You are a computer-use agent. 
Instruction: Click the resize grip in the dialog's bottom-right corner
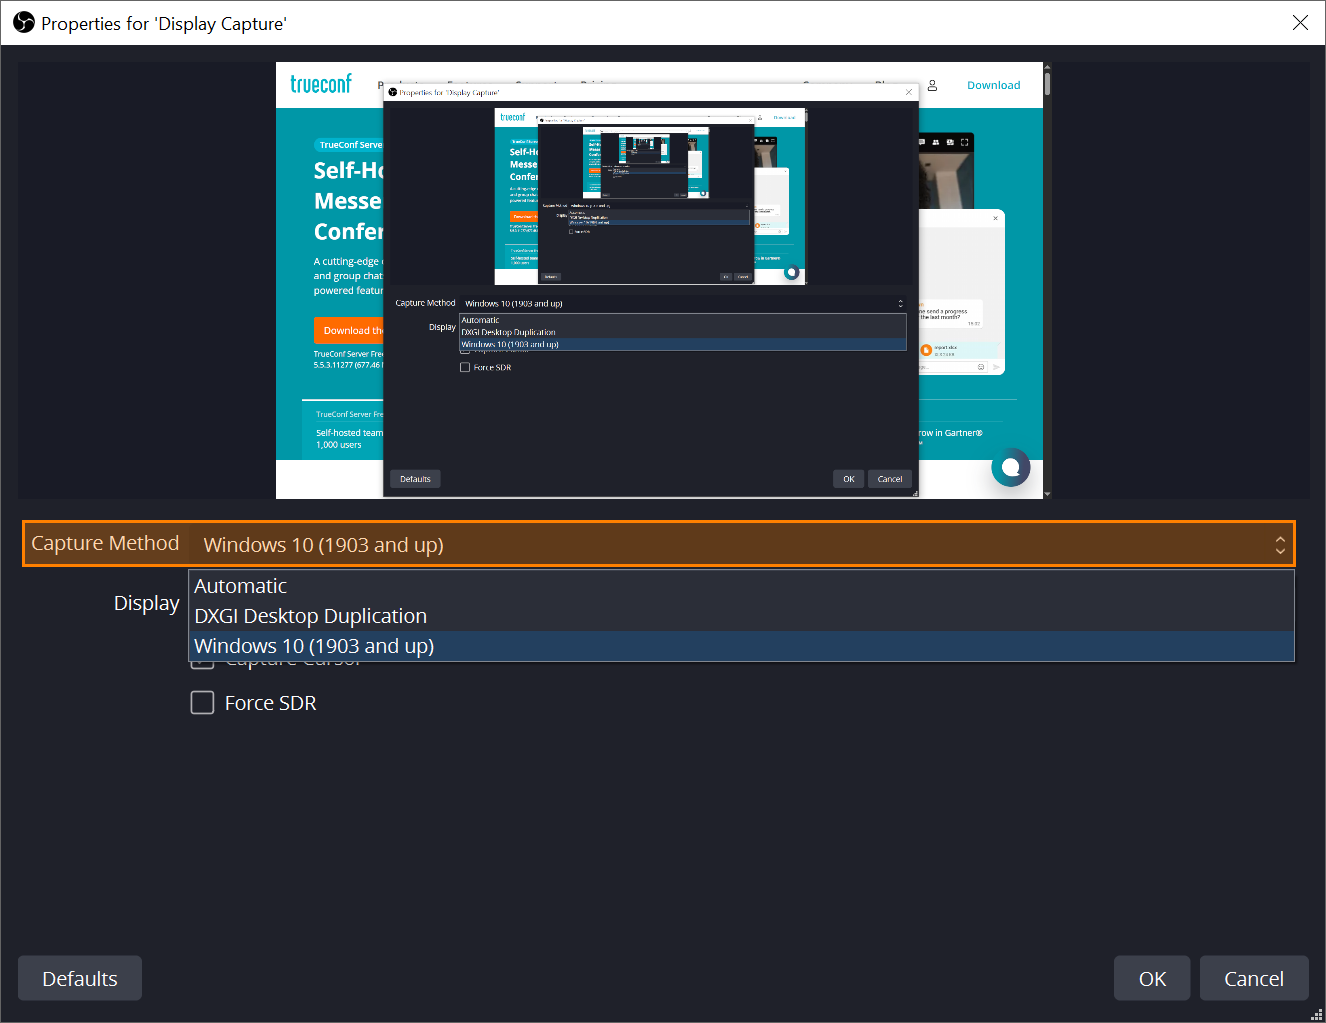1316,1014
